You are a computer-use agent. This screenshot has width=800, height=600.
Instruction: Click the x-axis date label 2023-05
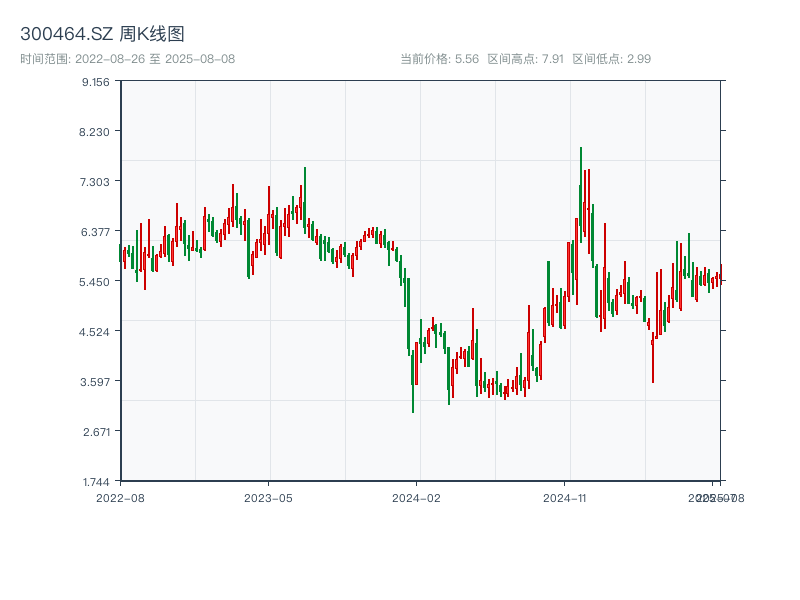point(268,498)
